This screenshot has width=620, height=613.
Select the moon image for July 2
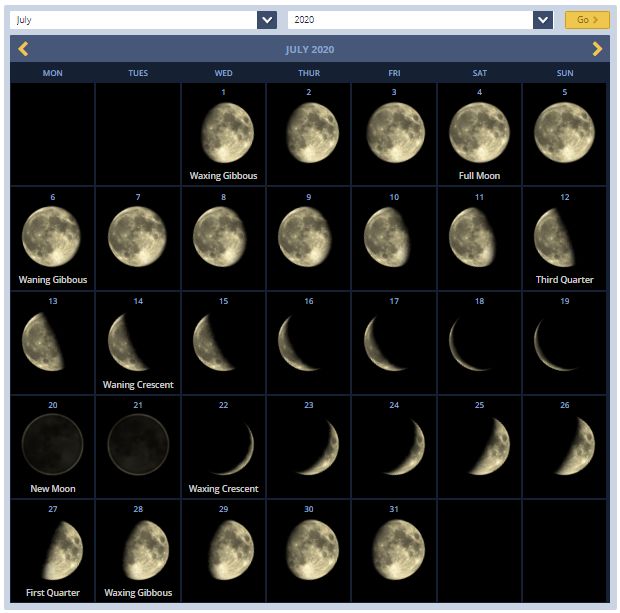(312, 132)
